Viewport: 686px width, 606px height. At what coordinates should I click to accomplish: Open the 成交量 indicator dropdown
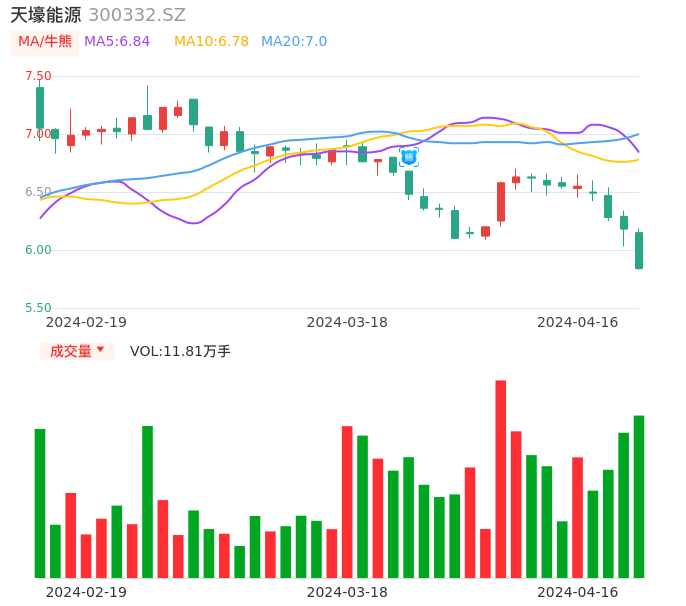77,351
